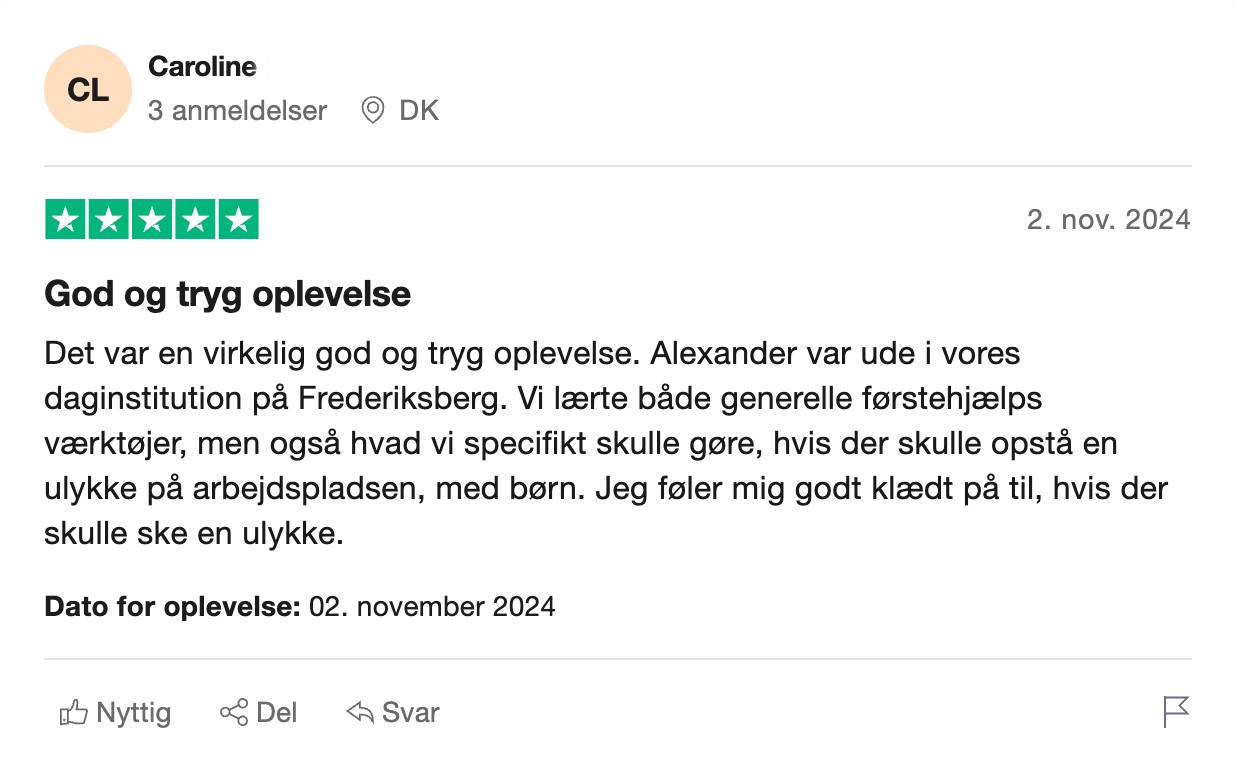This screenshot has width=1236, height=764.
Task: Click the DK location label
Action: click(x=419, y=110)
